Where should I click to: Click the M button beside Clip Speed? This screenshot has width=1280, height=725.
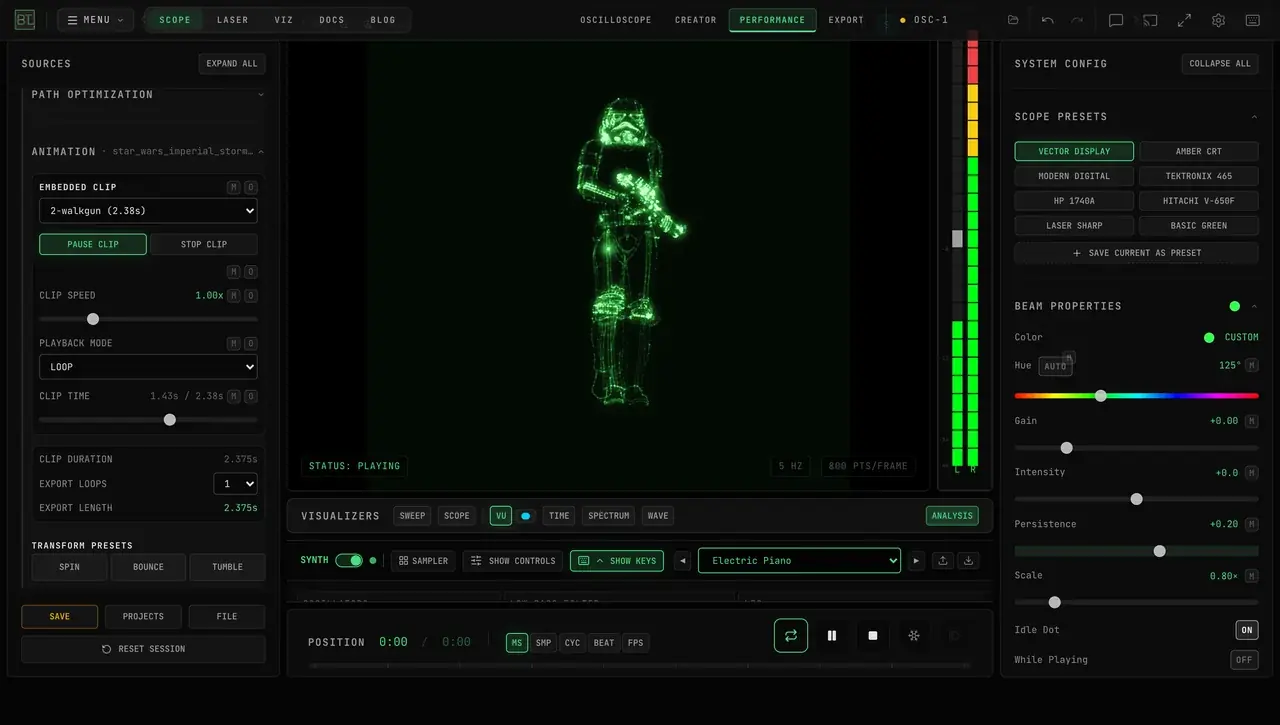233,295
